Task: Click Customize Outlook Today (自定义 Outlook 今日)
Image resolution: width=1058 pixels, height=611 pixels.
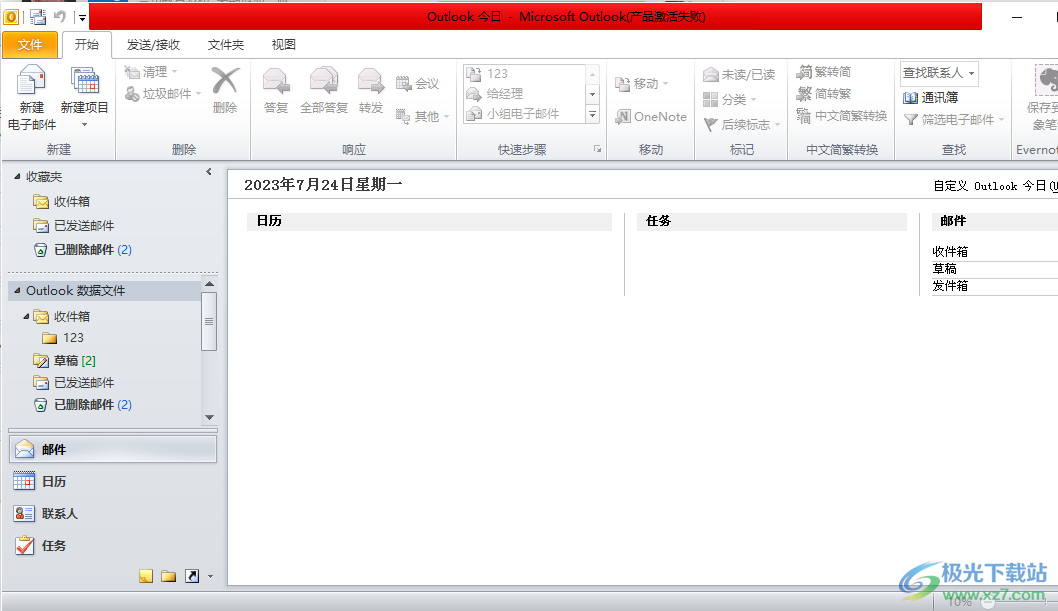Action: pyautogui.click(x=995, y=186)
